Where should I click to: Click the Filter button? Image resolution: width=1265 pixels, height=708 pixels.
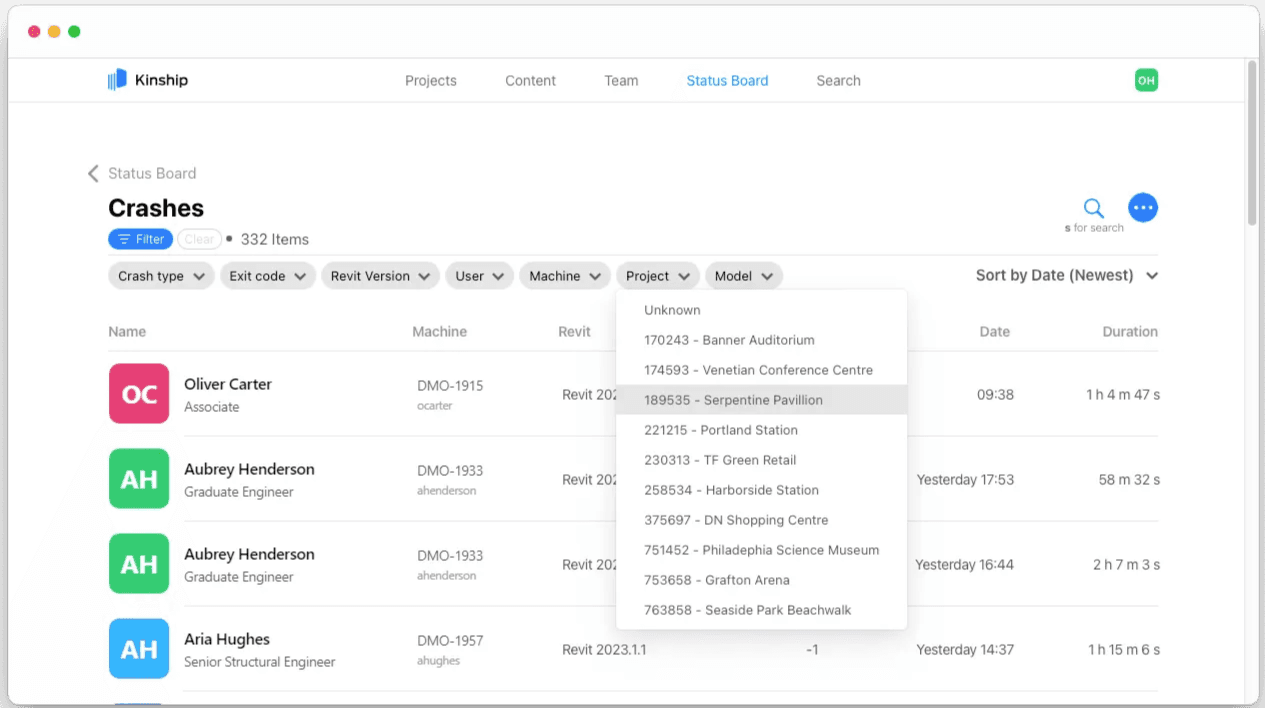click(140, 239)
